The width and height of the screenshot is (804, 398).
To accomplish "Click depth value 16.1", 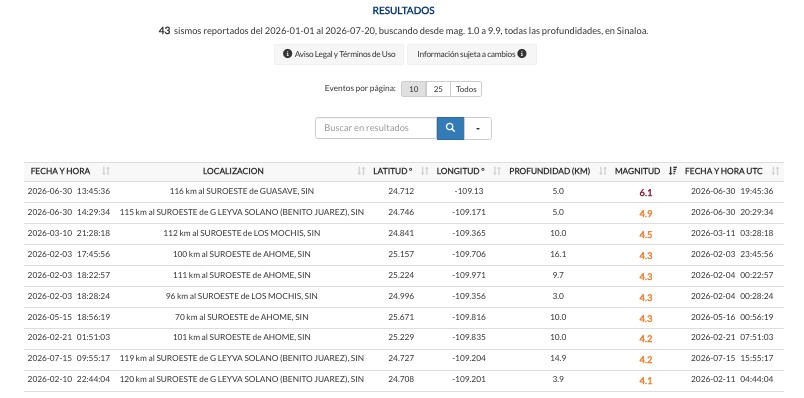I will point(558,254).
